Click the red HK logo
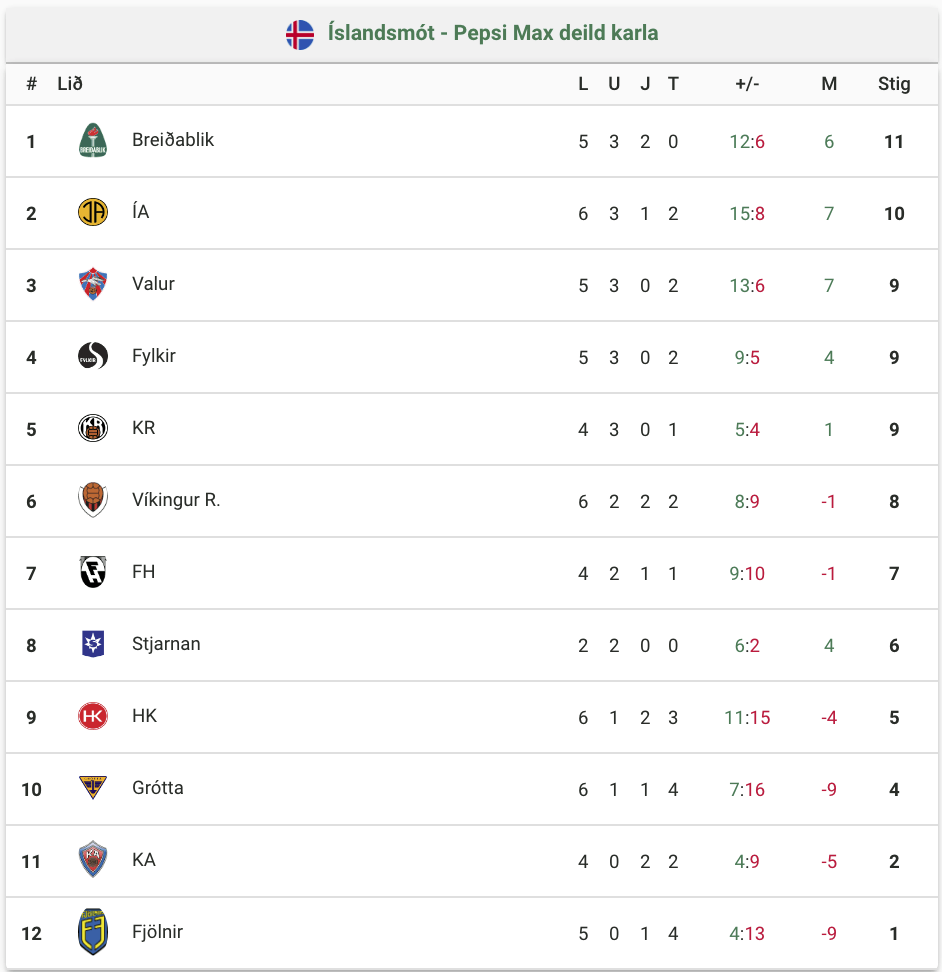942x972 pixels. tap(93, 716)
